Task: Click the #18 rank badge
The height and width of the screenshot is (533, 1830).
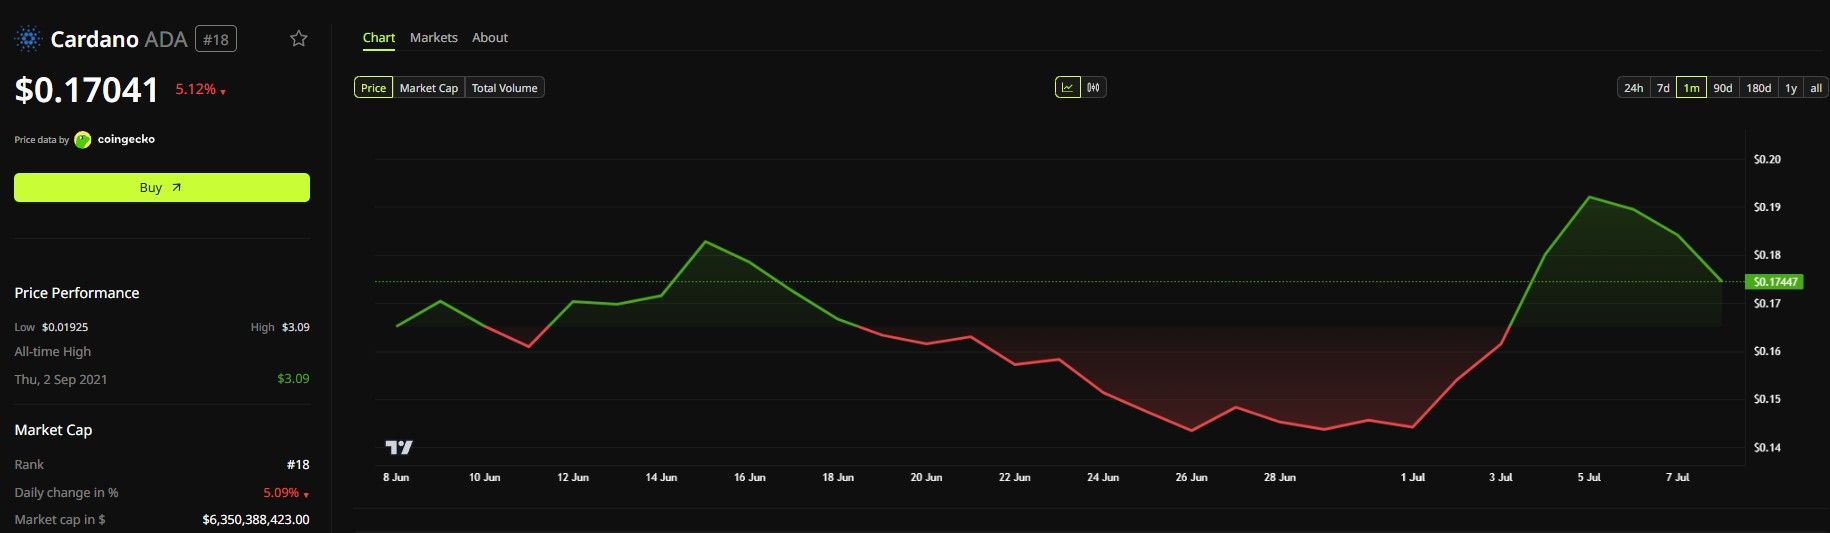Action: [216, 40]
